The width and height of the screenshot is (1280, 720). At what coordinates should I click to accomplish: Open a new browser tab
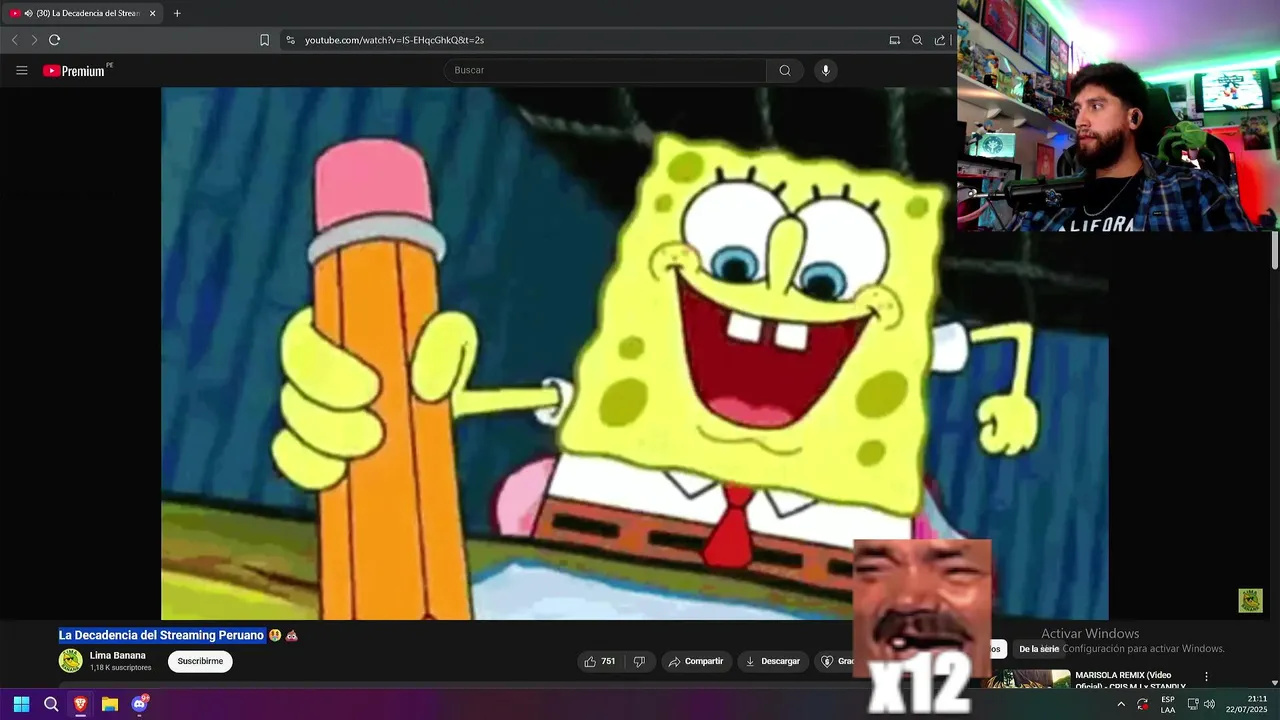coord(177,13)
